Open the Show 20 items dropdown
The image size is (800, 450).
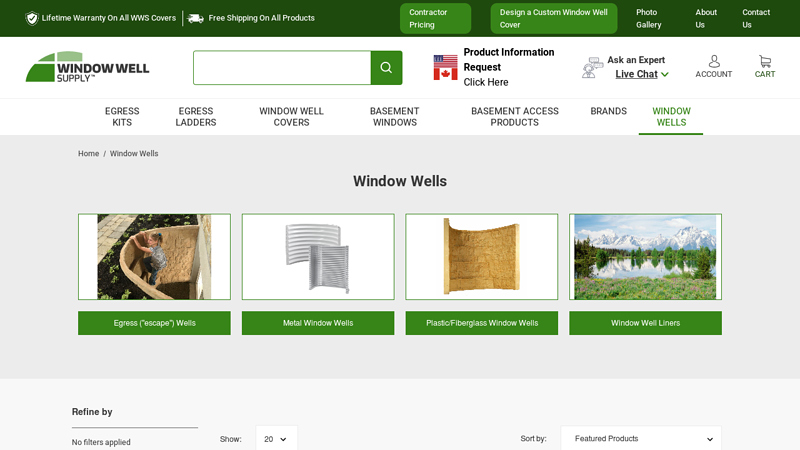276,439
